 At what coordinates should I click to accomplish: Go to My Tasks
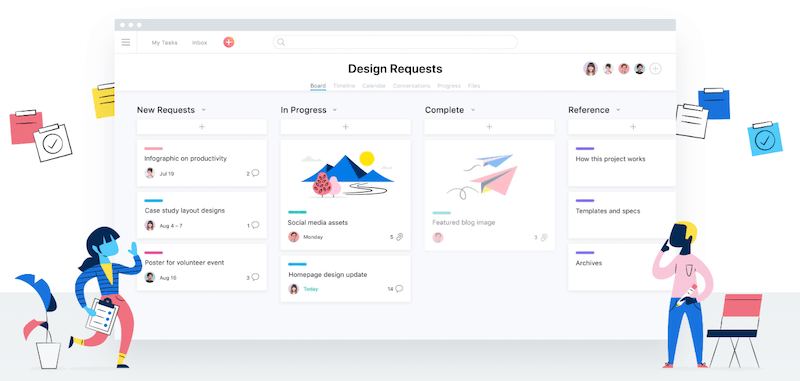164,42
